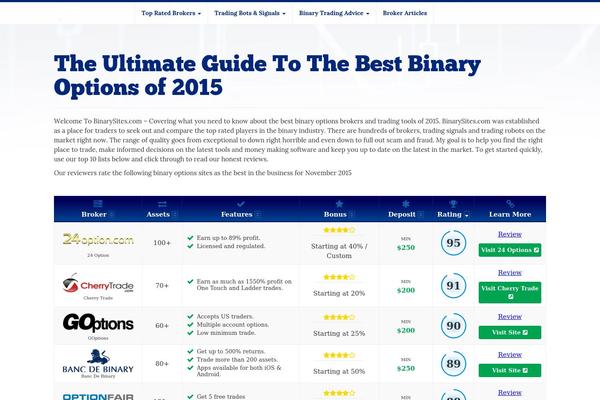The width and height of the screenshot is (600, 400).
Task: Open the Review link for Cherry Trade
Action: [x=510, y=273]
